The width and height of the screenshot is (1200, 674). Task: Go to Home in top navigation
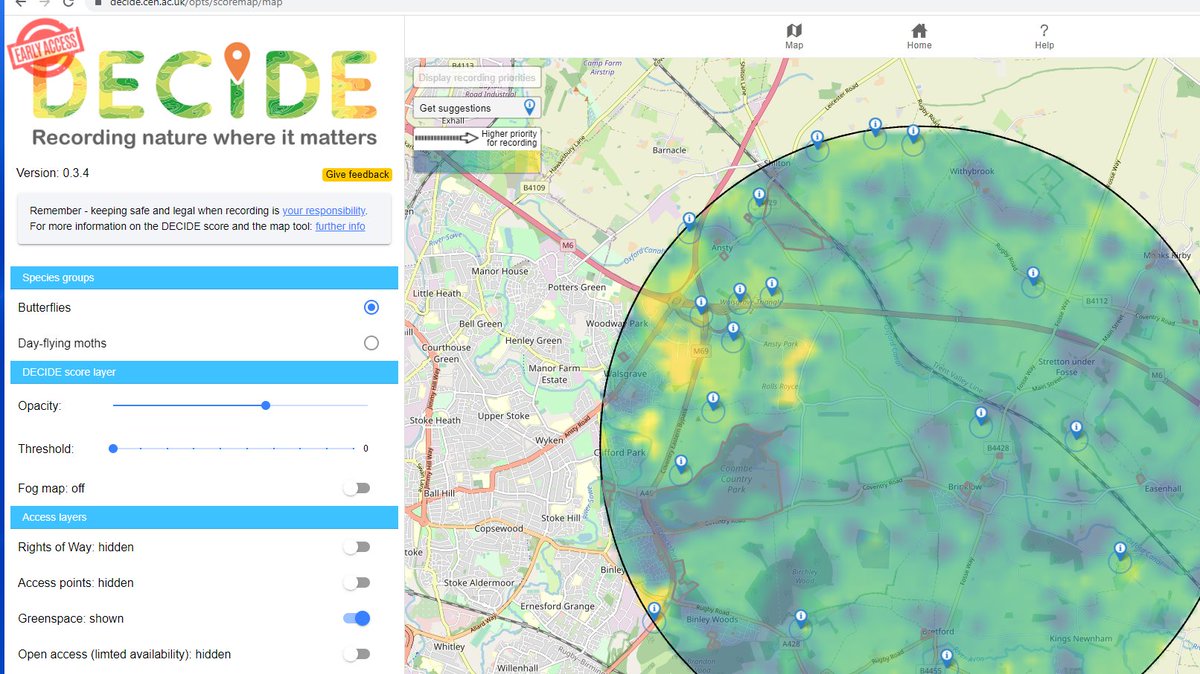tap(919, 37)
